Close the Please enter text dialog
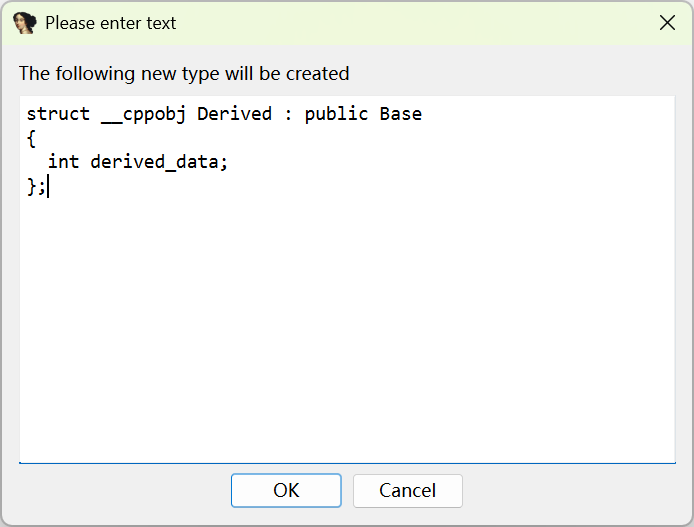The height and width of the screenshot is (527, 694). coord(667,23)
